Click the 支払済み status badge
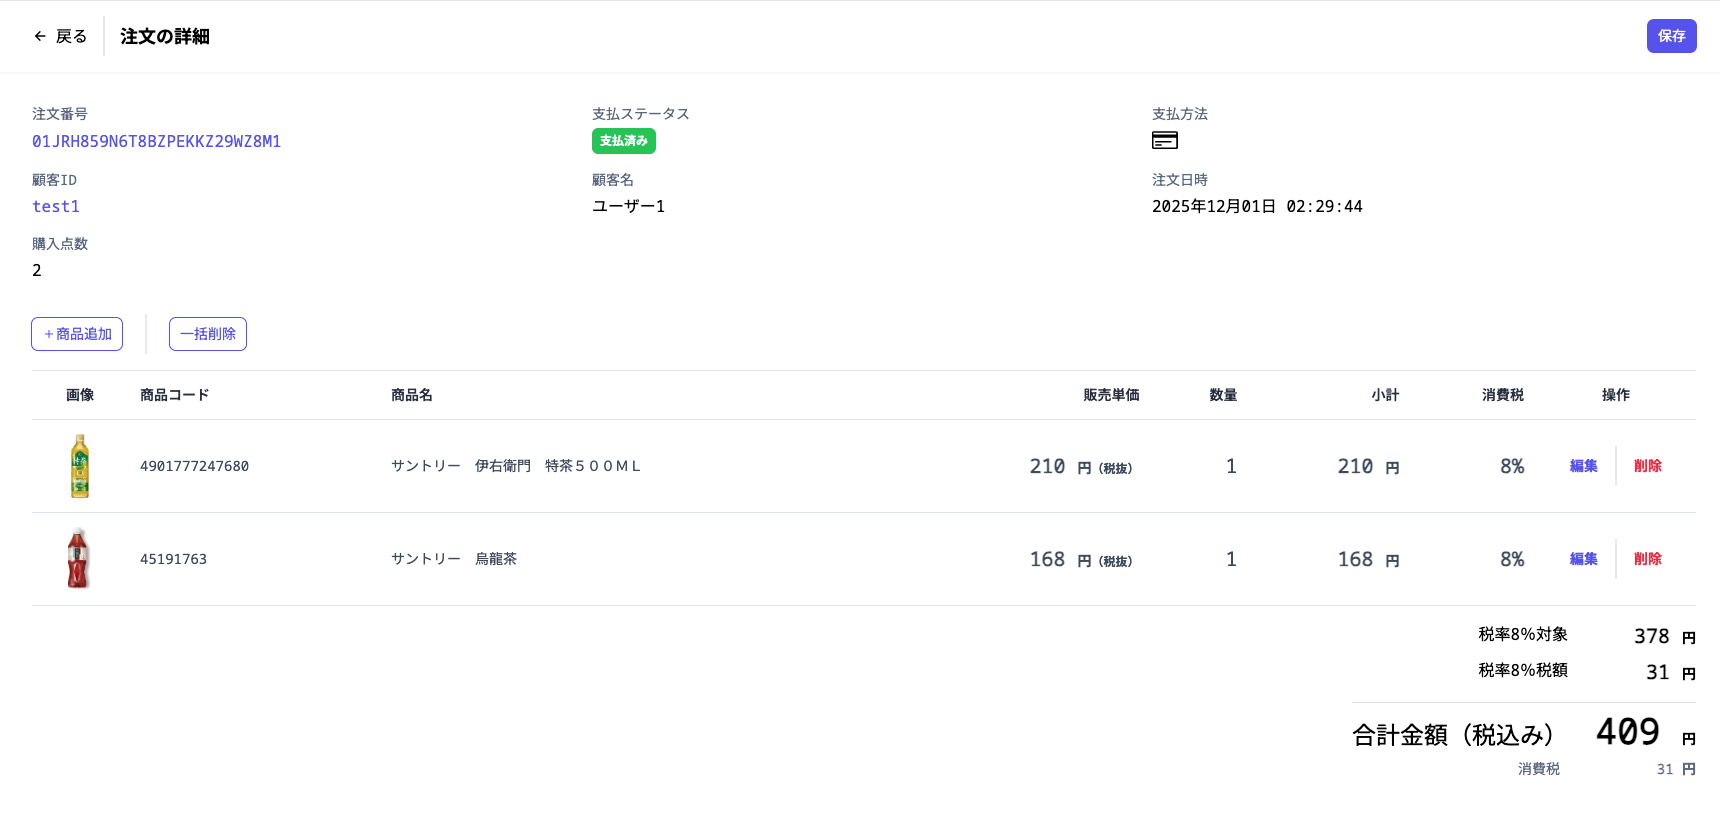1720x823 pixels. [624, 141]
